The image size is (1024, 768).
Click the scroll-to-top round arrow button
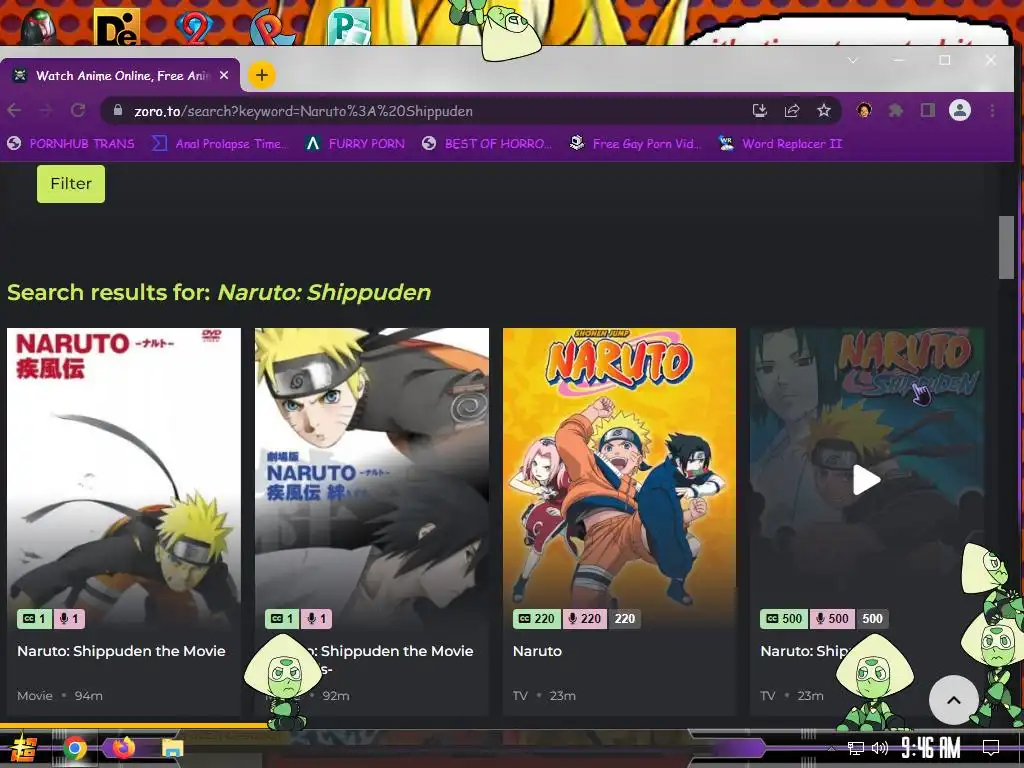pyautogui.click(x=953, y=699)
